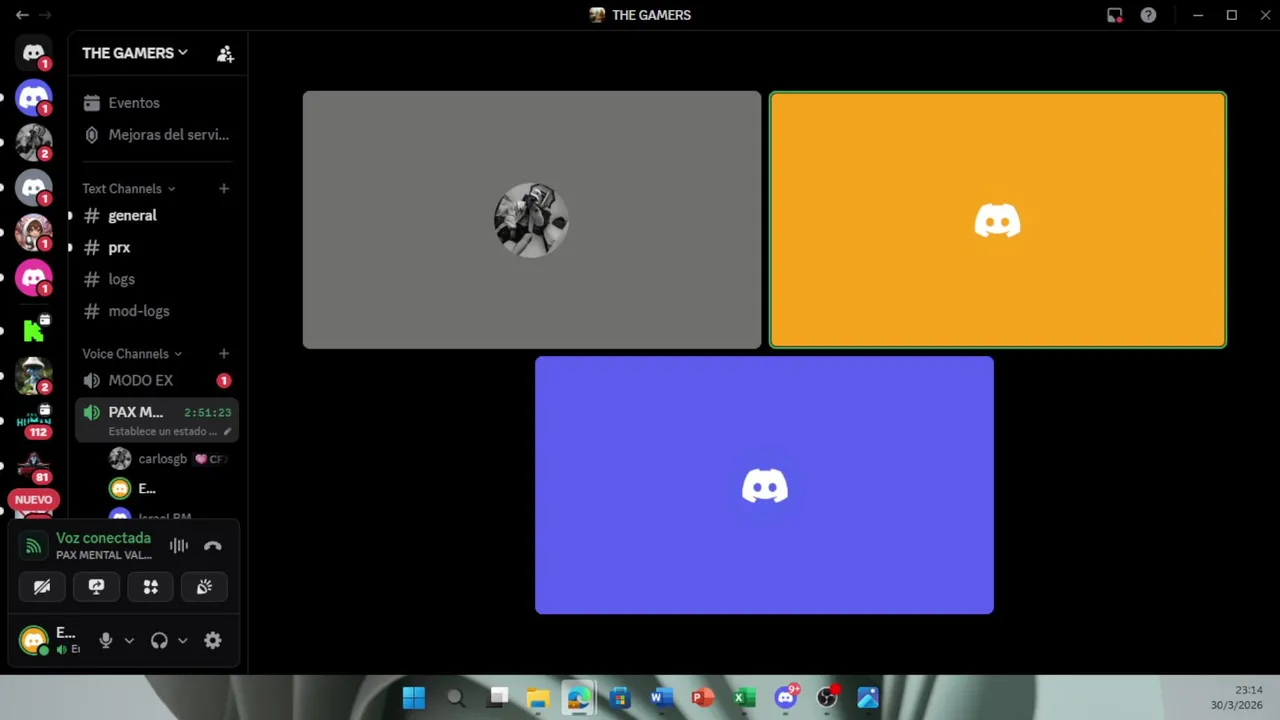1280x720 pixels.
Task: Click Voz conectada status text
Action: [103, 538]
